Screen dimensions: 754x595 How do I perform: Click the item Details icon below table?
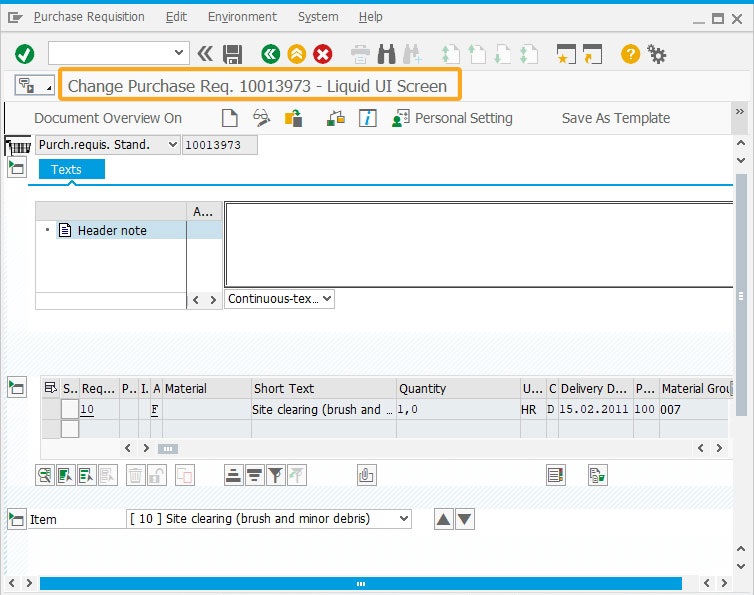[45, 475]
